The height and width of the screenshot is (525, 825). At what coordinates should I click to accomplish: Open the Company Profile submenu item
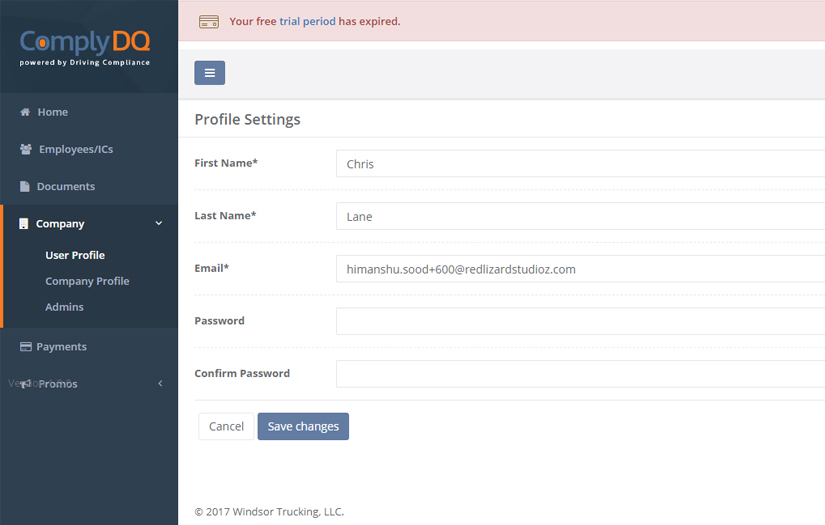coord(87,281)
